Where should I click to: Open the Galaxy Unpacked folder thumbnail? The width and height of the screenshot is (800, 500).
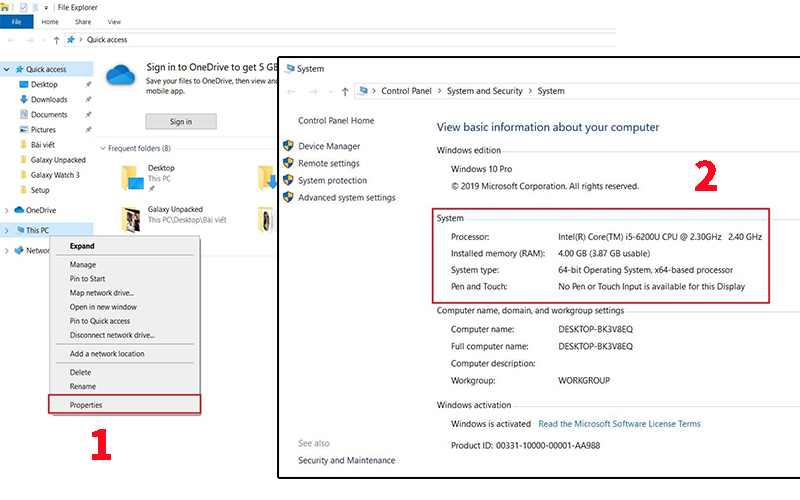coord(132,218)
